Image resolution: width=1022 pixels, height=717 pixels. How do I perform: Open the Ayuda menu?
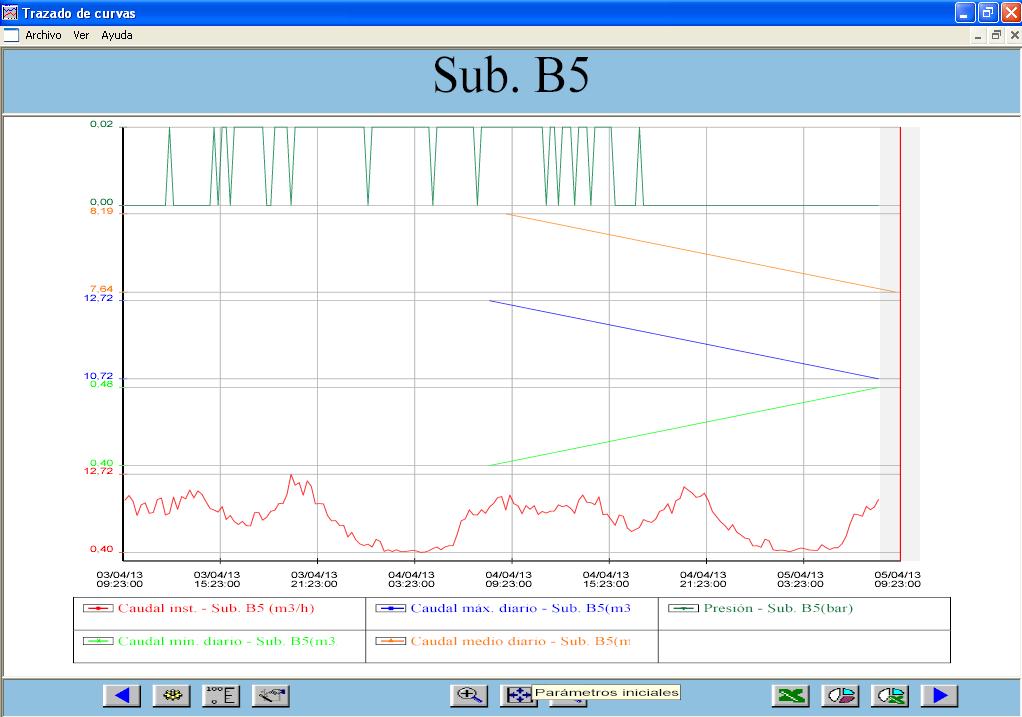117,35
